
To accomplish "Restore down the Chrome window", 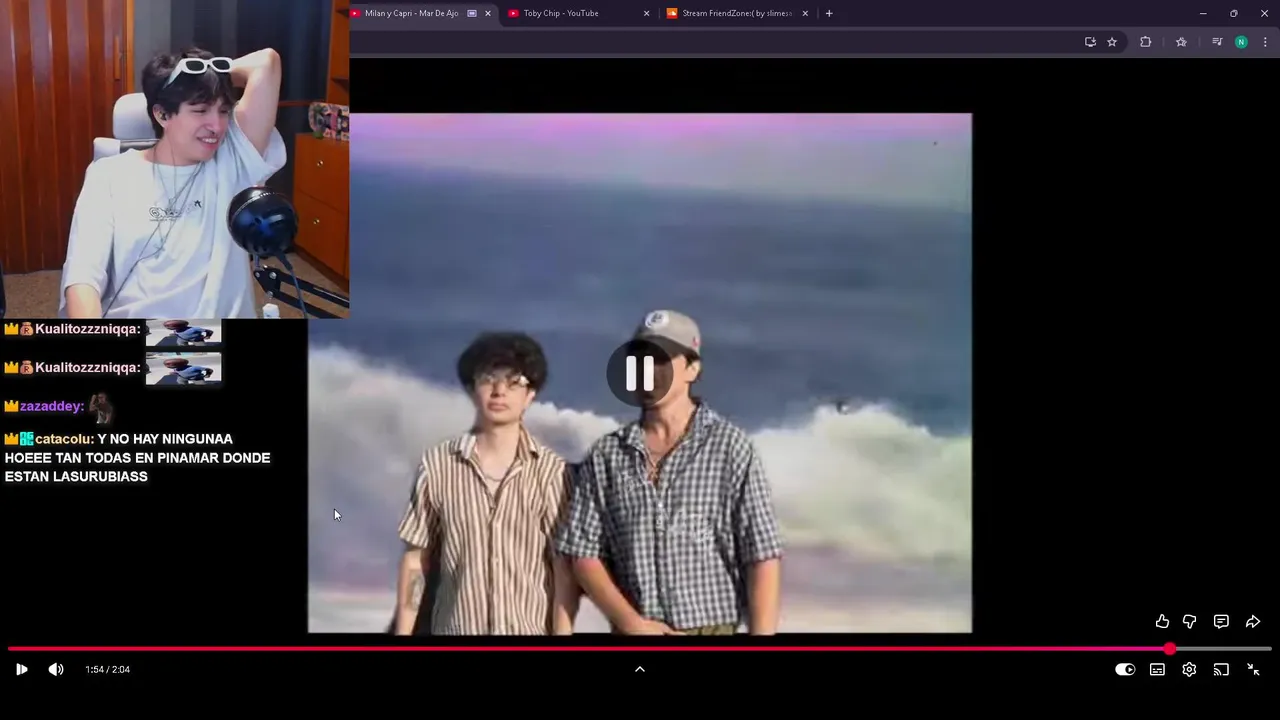I will coord(1234,13).
